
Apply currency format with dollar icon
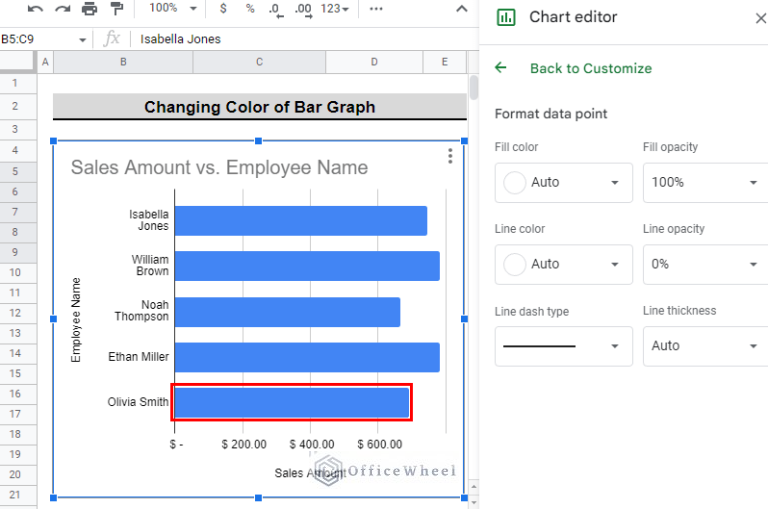[222, 9]
